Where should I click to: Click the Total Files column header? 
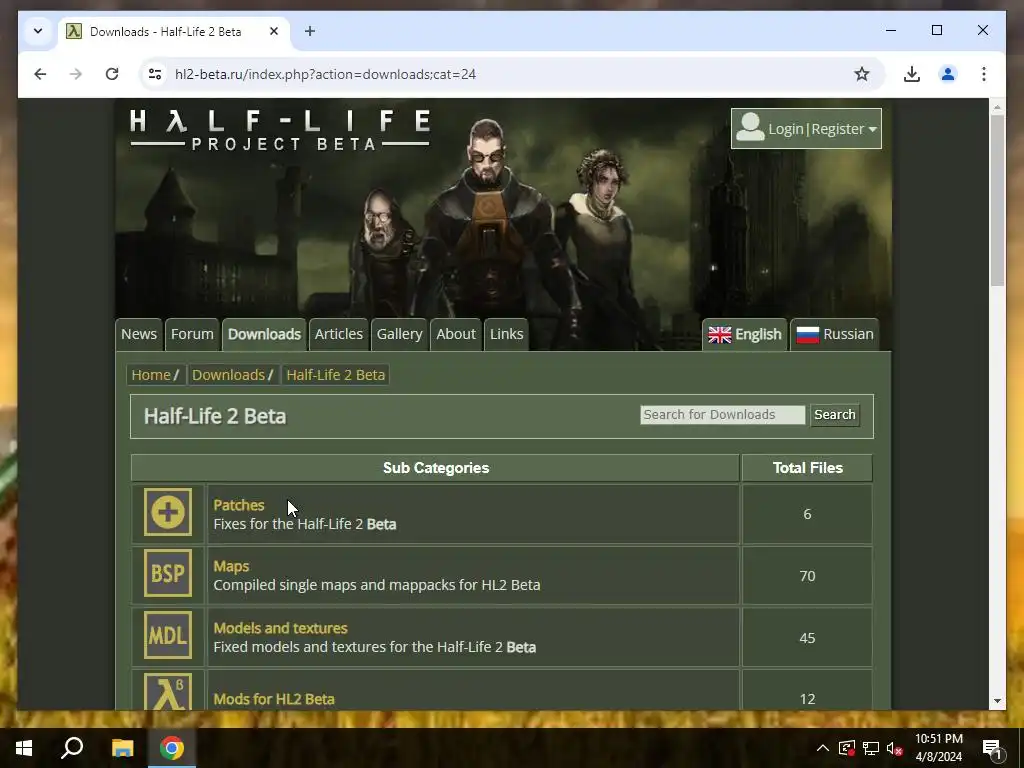[x=807, y=468]
